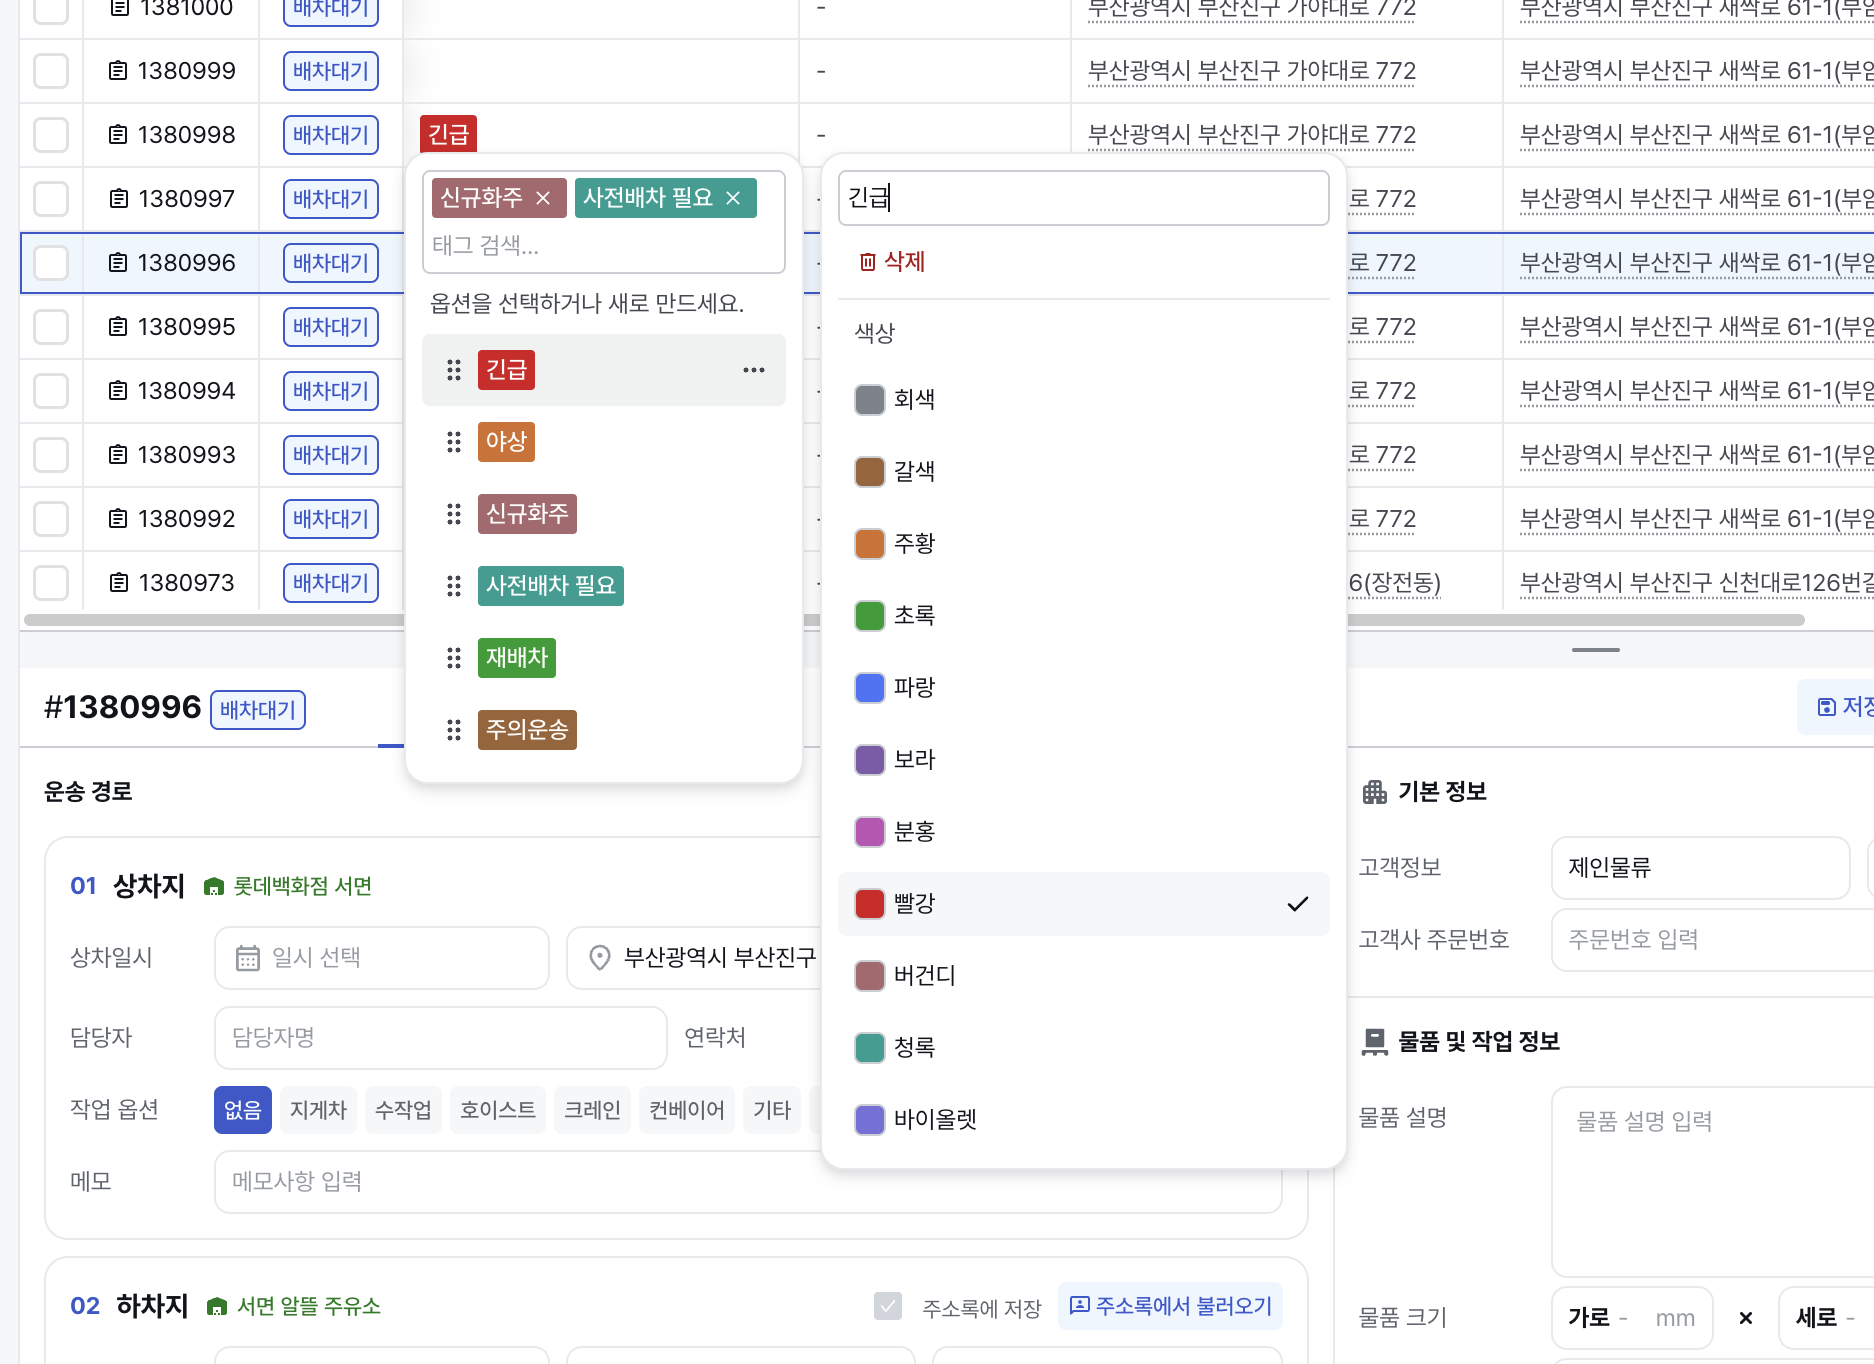The height and width of the screenshot is (1364, 1874).
Task: Click the clipboard icon for order 1380993
Action: [118, 455]
